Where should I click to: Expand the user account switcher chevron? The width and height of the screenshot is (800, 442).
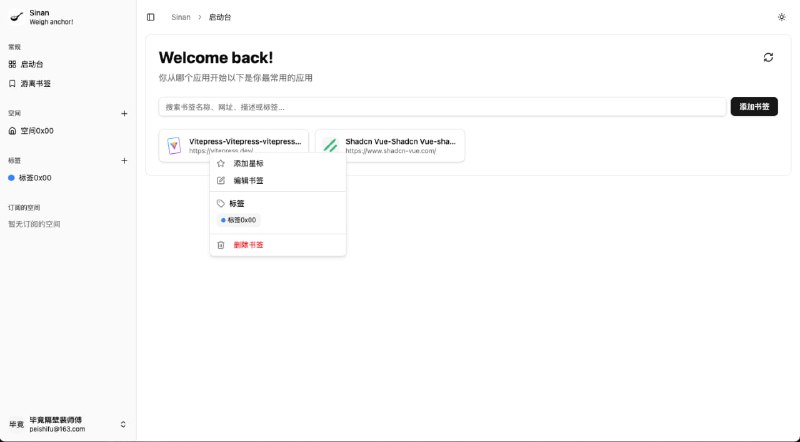(x=123, y=425)
